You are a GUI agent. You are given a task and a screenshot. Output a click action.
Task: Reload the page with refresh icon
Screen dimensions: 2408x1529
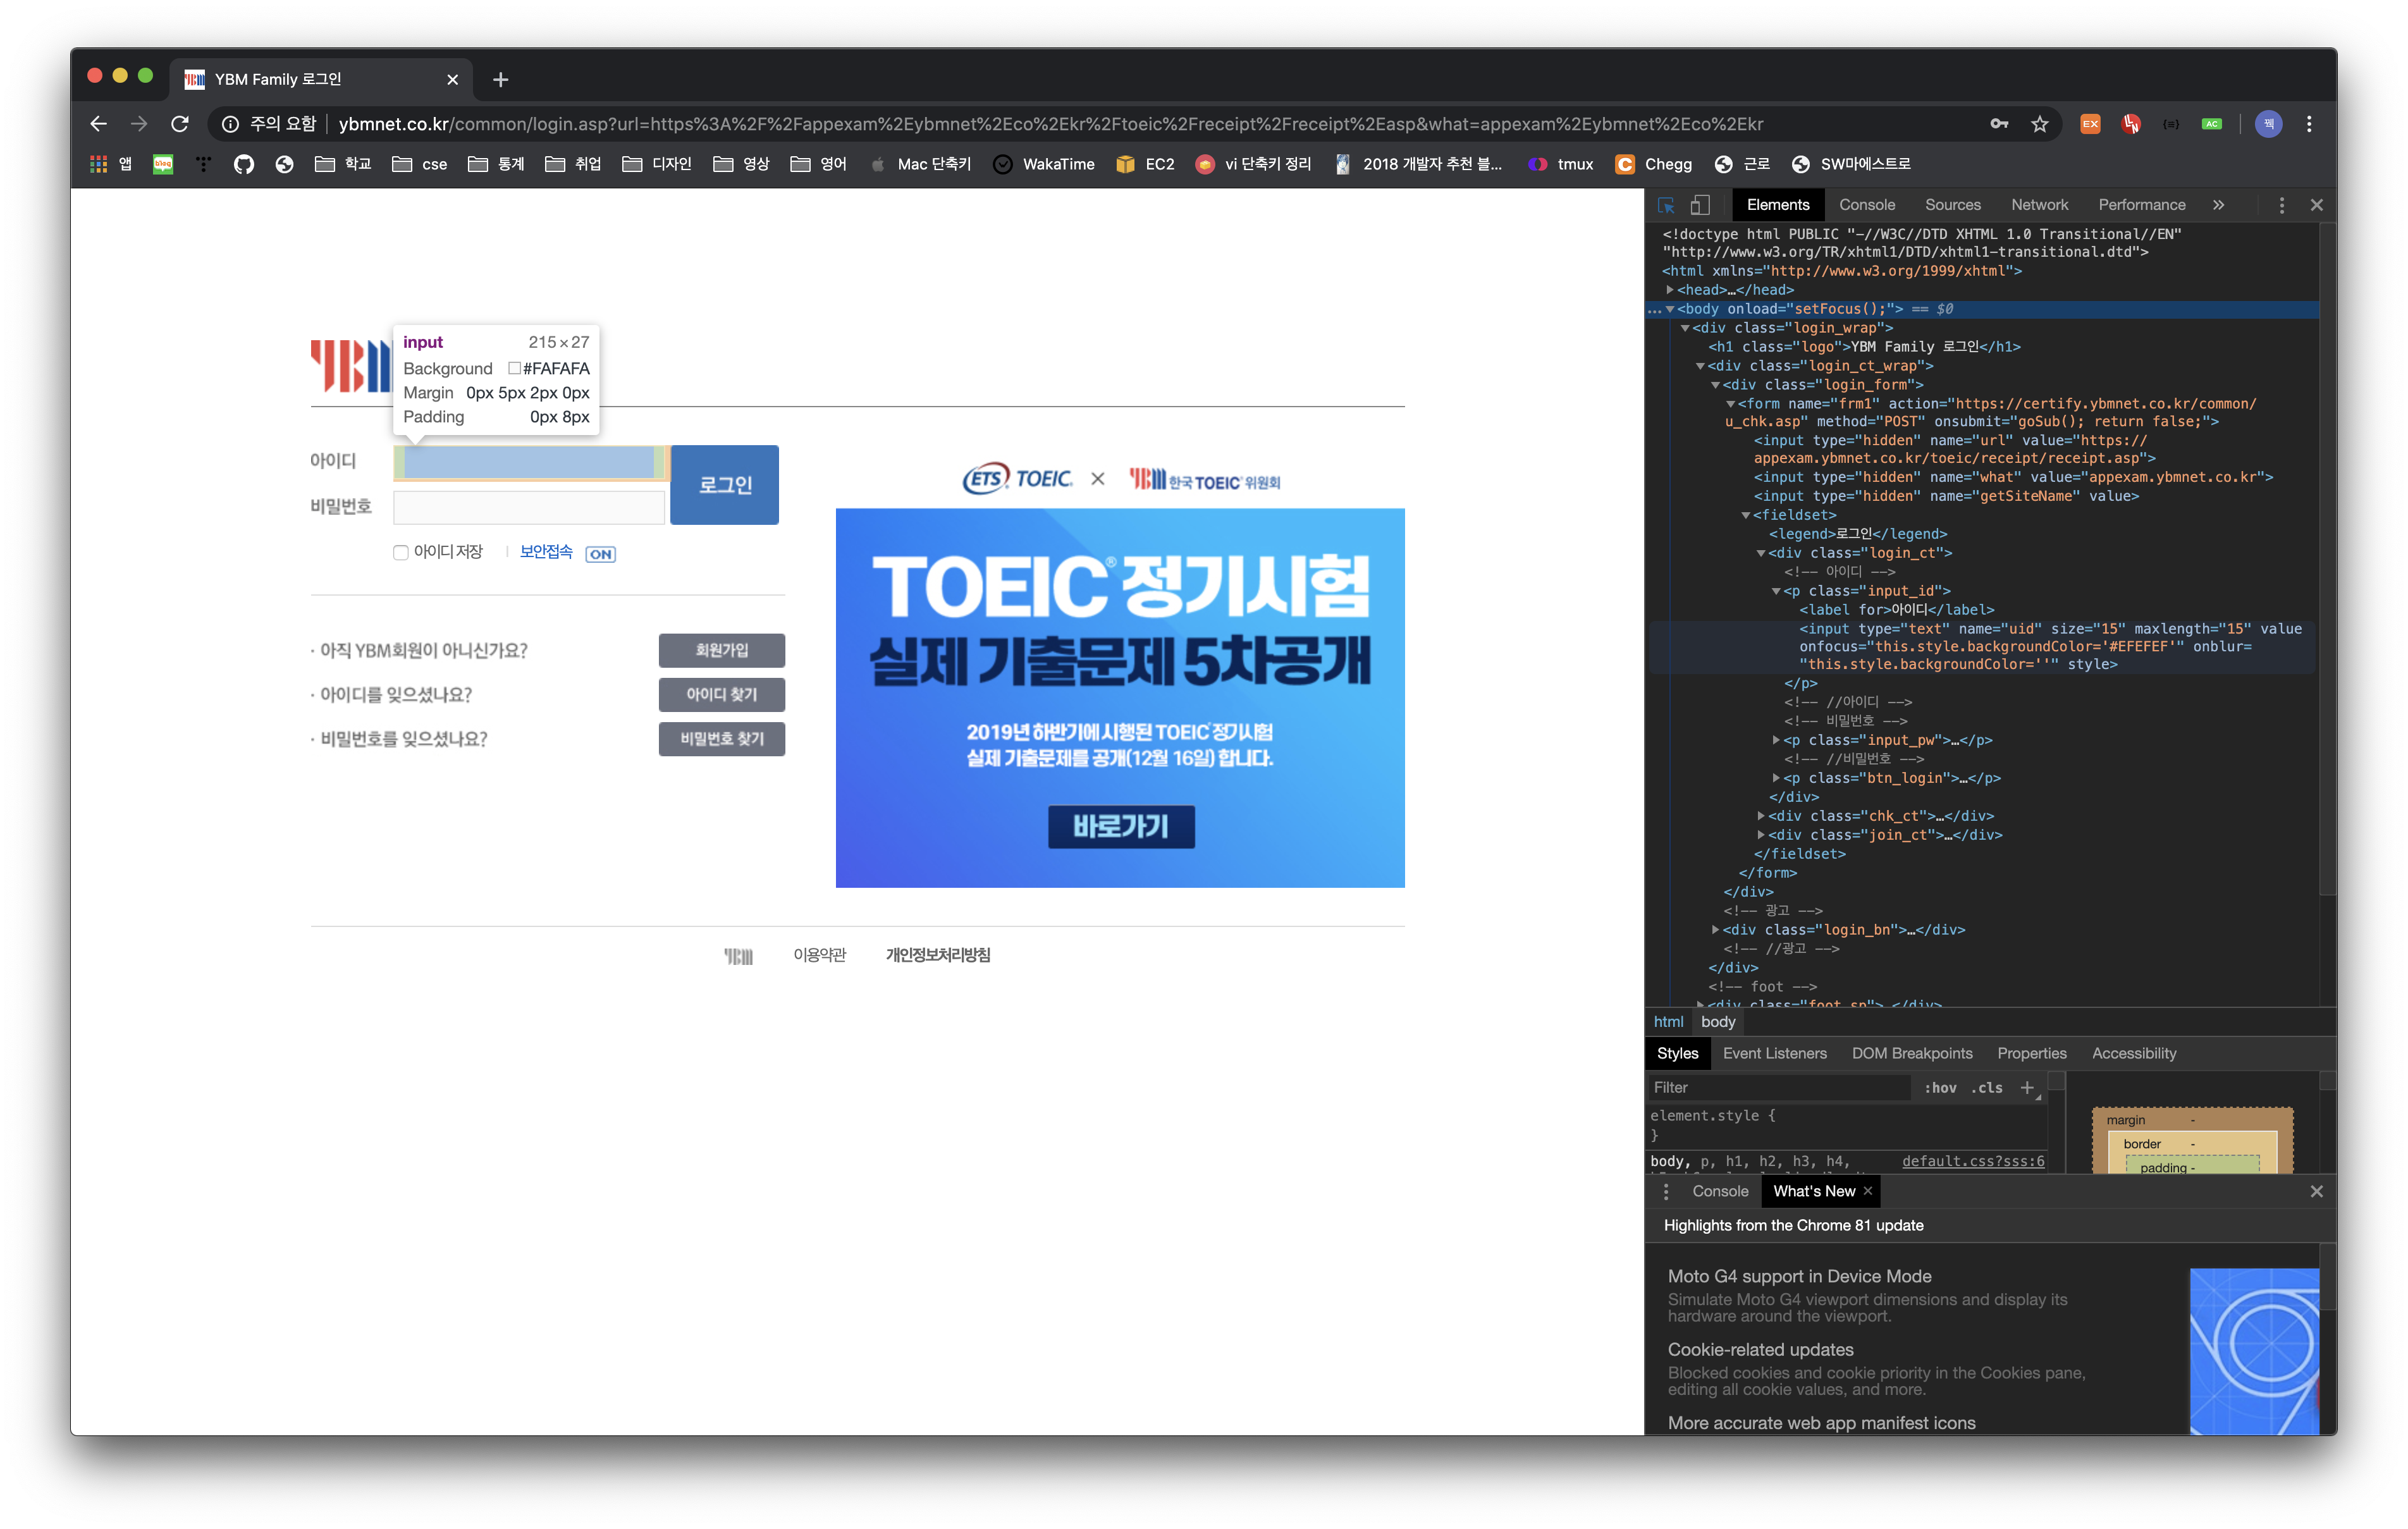pyautogui.click(x=180, y=124)
